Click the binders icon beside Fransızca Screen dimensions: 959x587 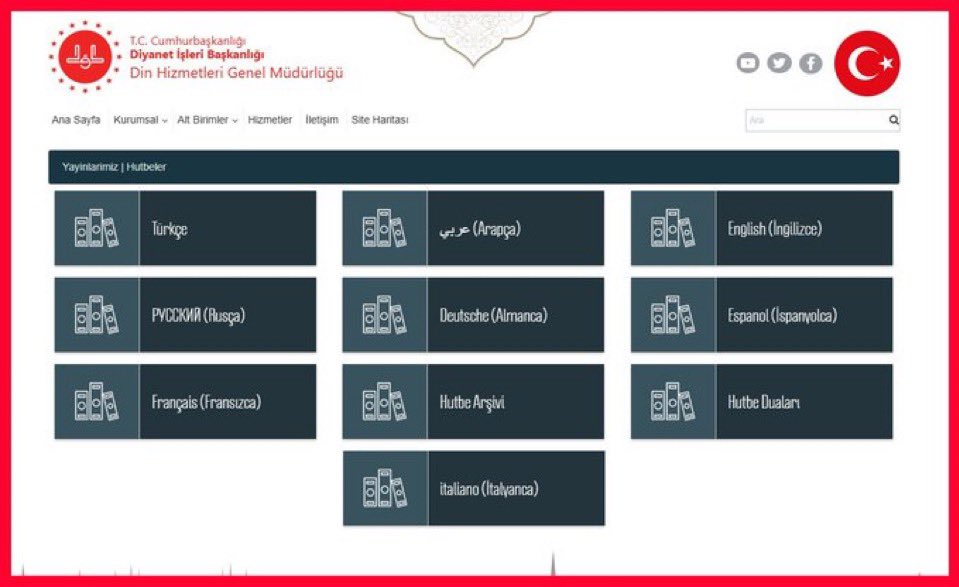point(97,402)
